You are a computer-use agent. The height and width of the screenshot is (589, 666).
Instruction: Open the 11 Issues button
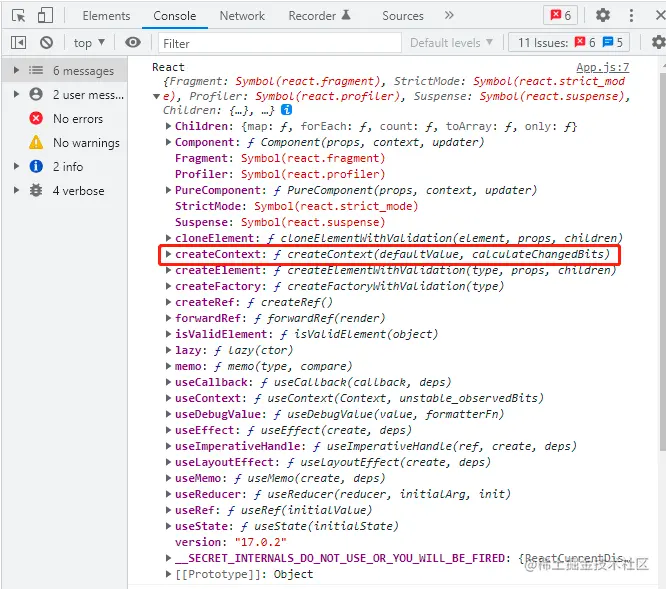(x=569, y=42)
